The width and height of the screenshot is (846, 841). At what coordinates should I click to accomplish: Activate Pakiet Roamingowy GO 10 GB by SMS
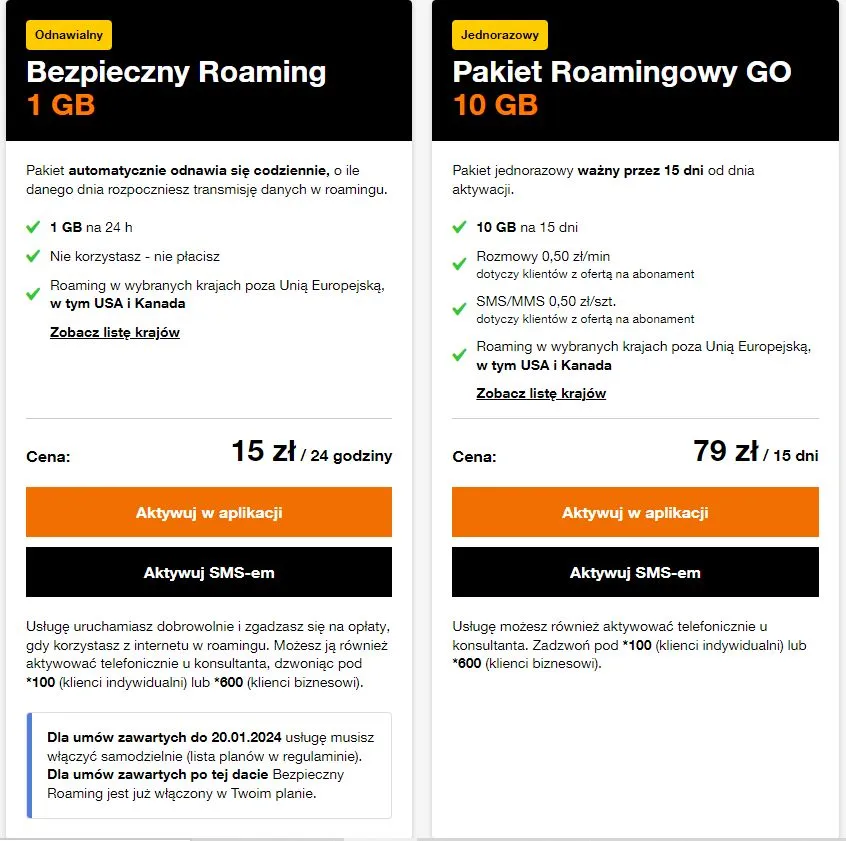click(635, 573)
